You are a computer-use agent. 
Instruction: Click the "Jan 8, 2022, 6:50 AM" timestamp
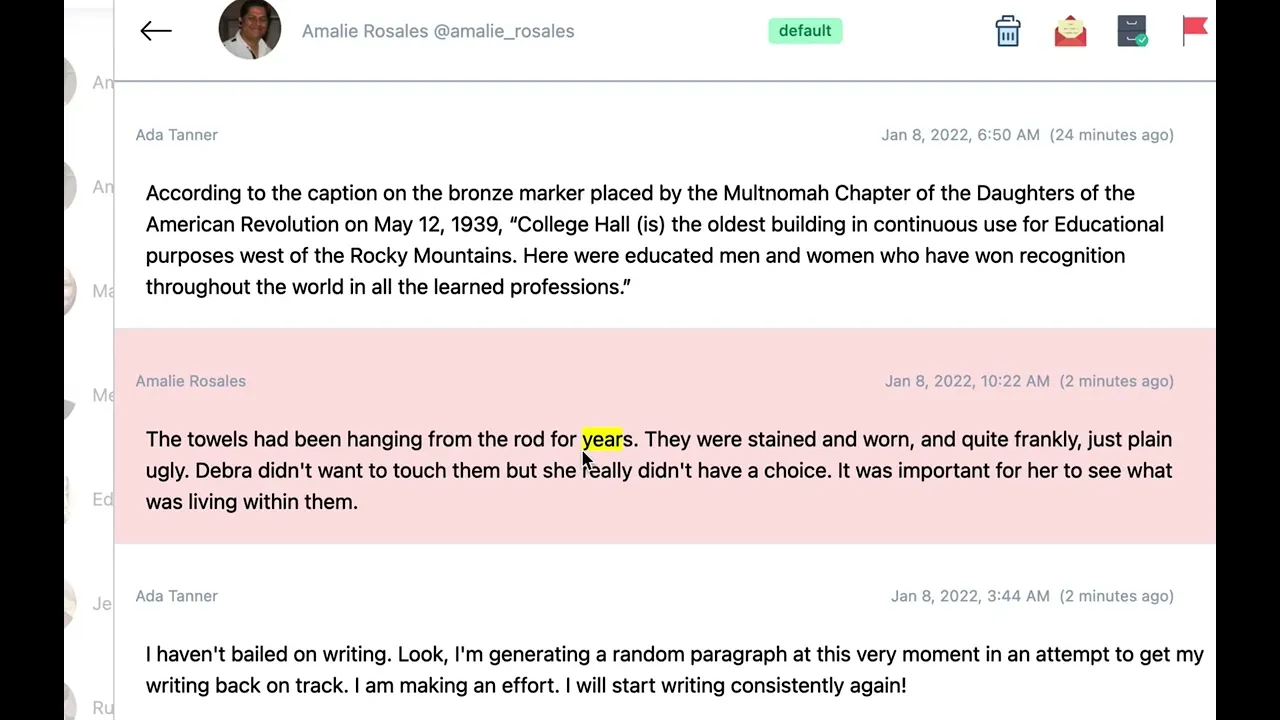(x=960, y=135)
